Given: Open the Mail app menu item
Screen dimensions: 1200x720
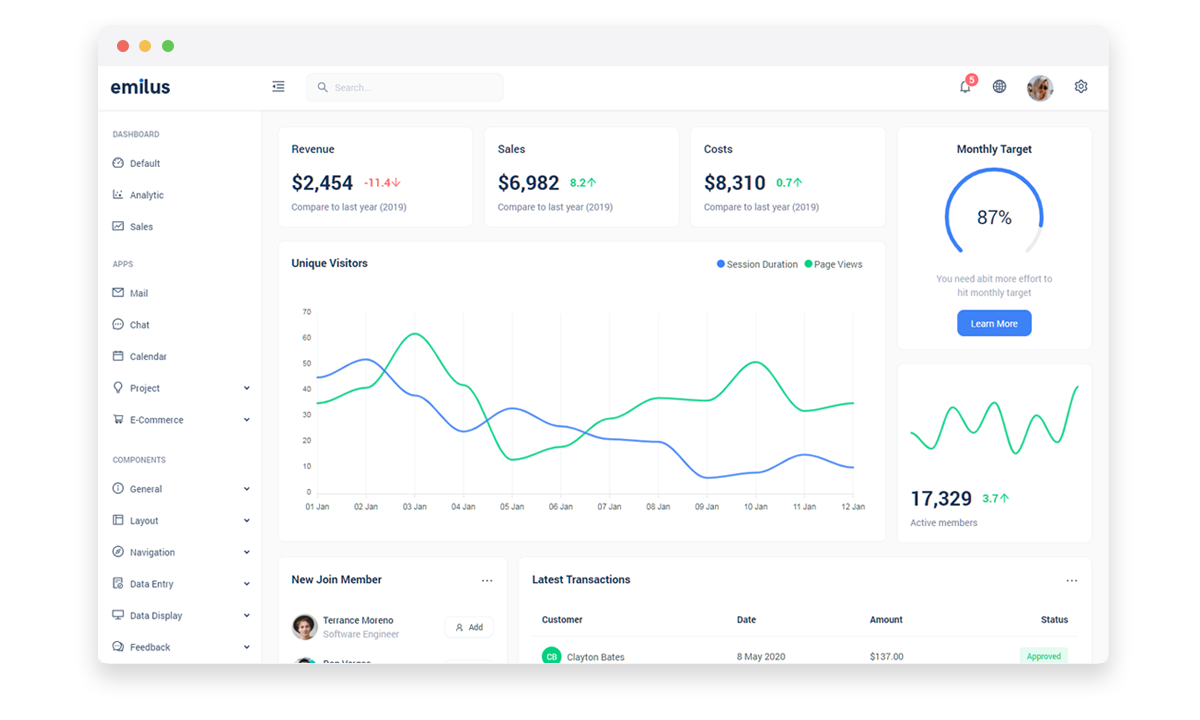Looking at the screenshot, I should pos(180,293).
